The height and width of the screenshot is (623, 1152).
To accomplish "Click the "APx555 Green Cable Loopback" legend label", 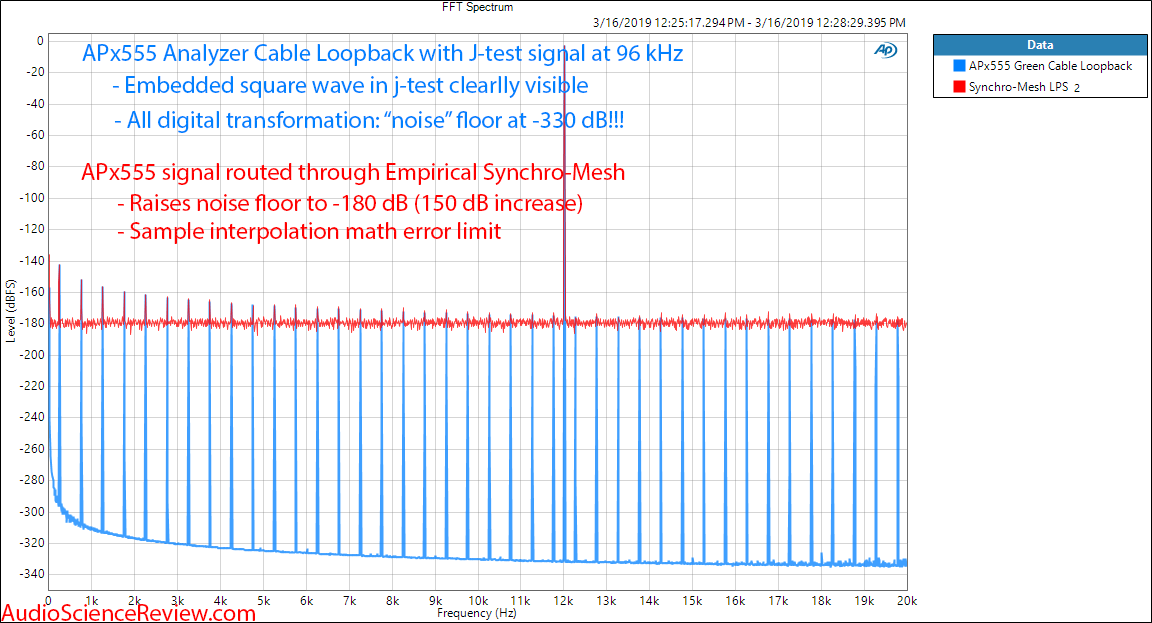I will 1050,65.
